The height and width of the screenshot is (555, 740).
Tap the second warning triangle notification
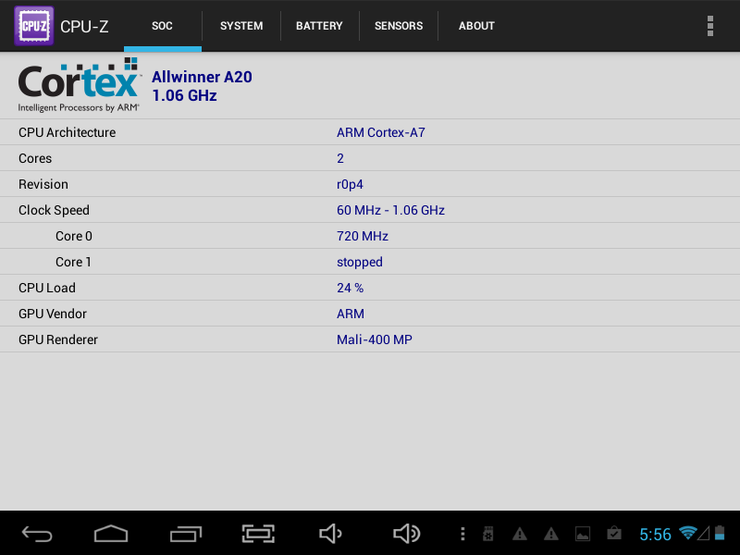click(551, 534)
